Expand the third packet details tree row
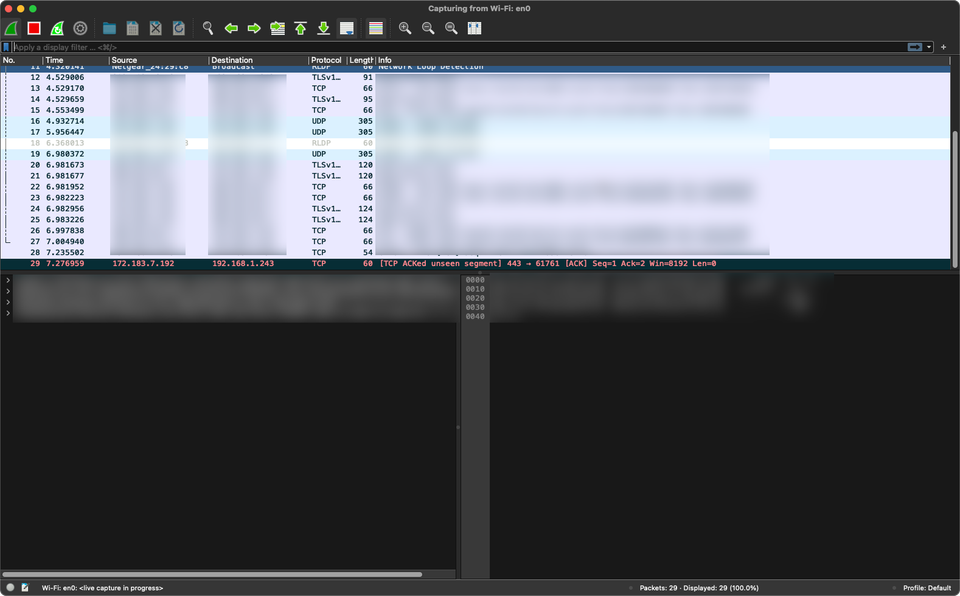 pos(8,302)
